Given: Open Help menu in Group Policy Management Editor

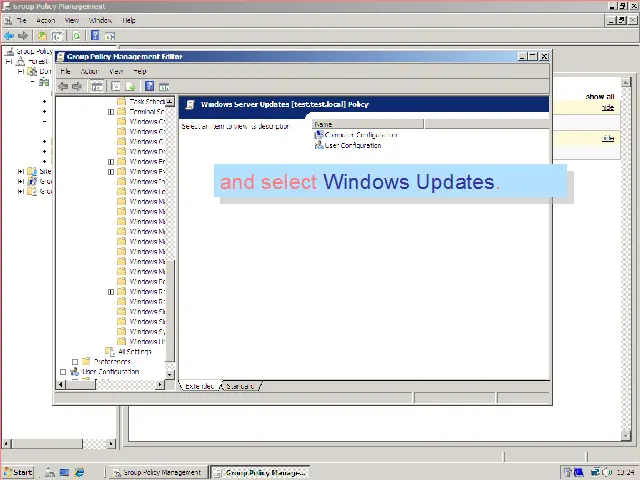Looking at the screenshot, I should point(140,71).
